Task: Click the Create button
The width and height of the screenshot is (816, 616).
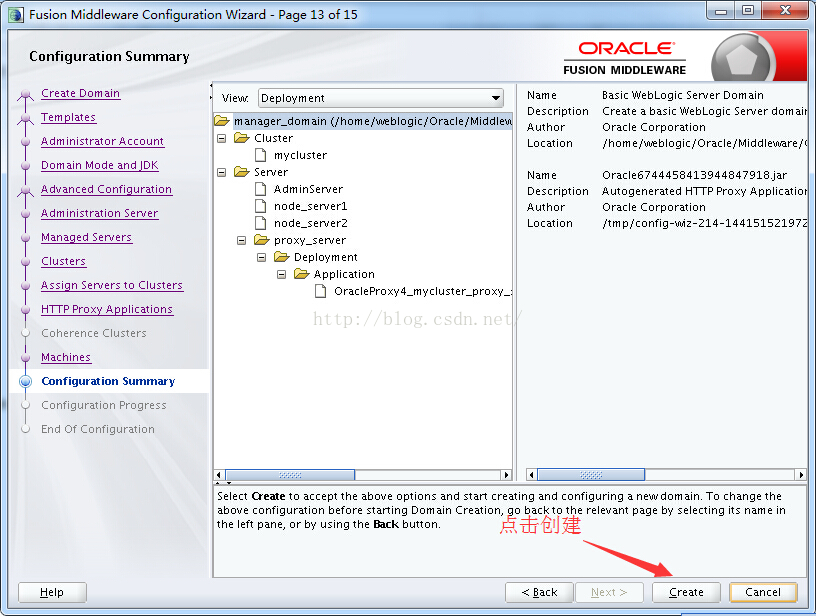Action: (686, 592)
